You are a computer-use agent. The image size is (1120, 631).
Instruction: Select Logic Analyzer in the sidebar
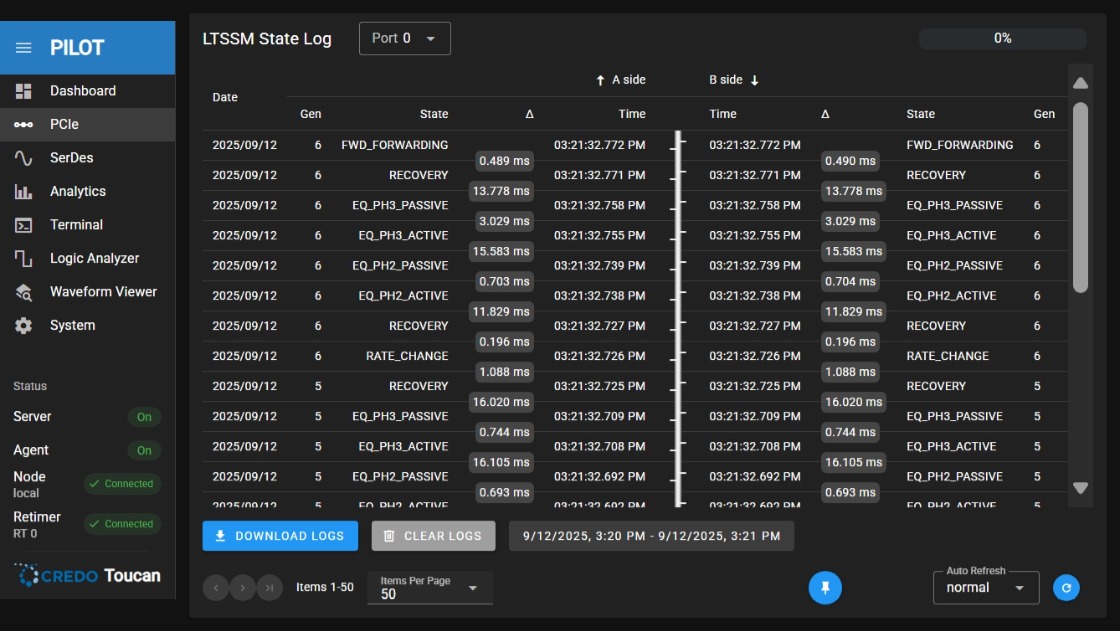click(94, 258)
